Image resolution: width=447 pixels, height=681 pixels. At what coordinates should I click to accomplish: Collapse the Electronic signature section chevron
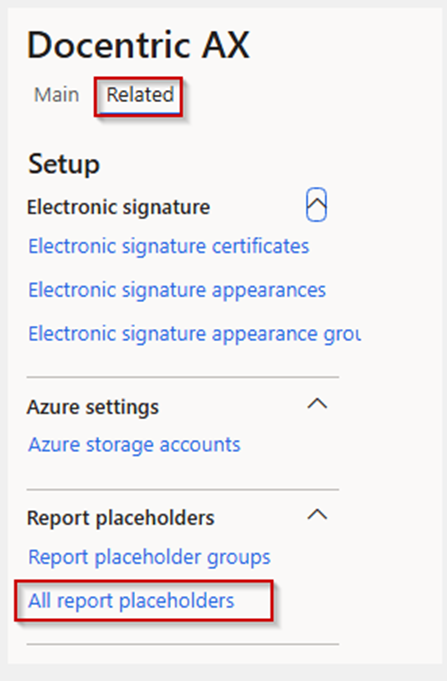coord(316,205)
